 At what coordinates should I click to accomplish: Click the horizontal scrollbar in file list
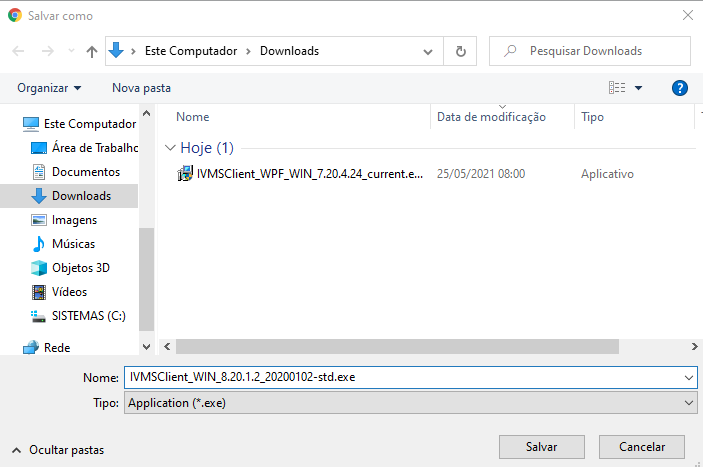[400, 346]
